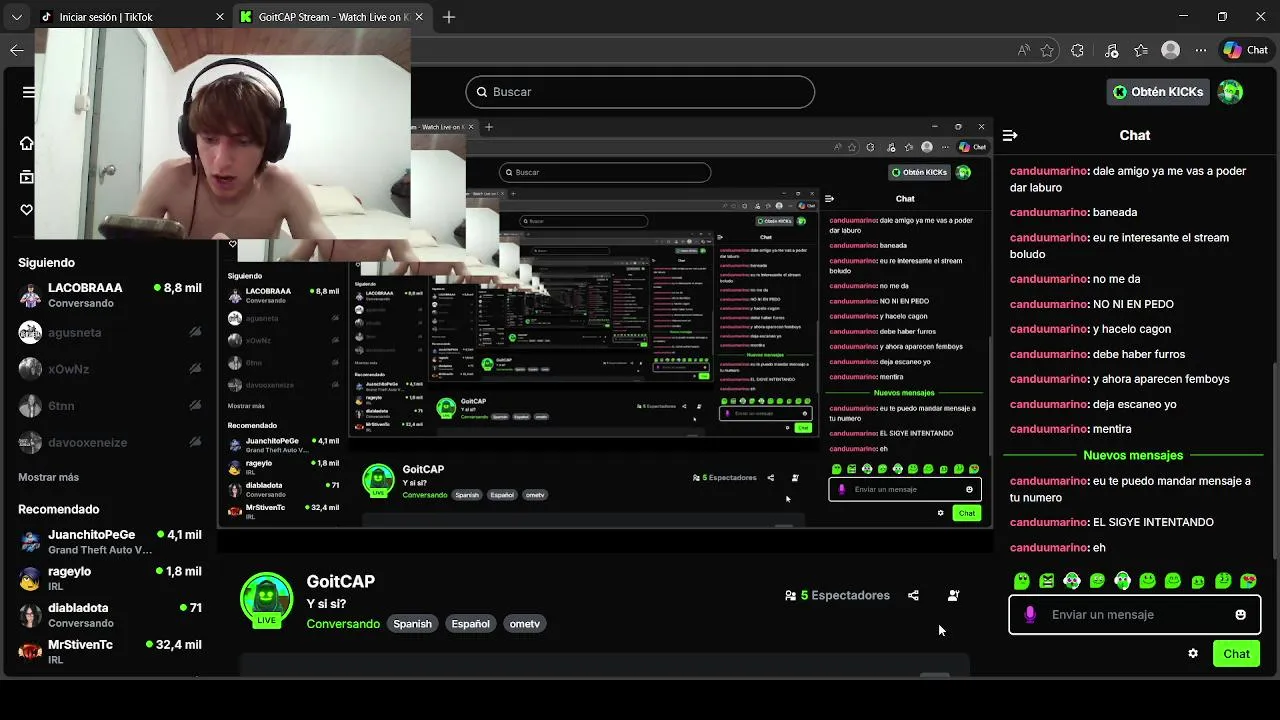
Task: Open Copilot Chat in Edge
Action: 1246,50
